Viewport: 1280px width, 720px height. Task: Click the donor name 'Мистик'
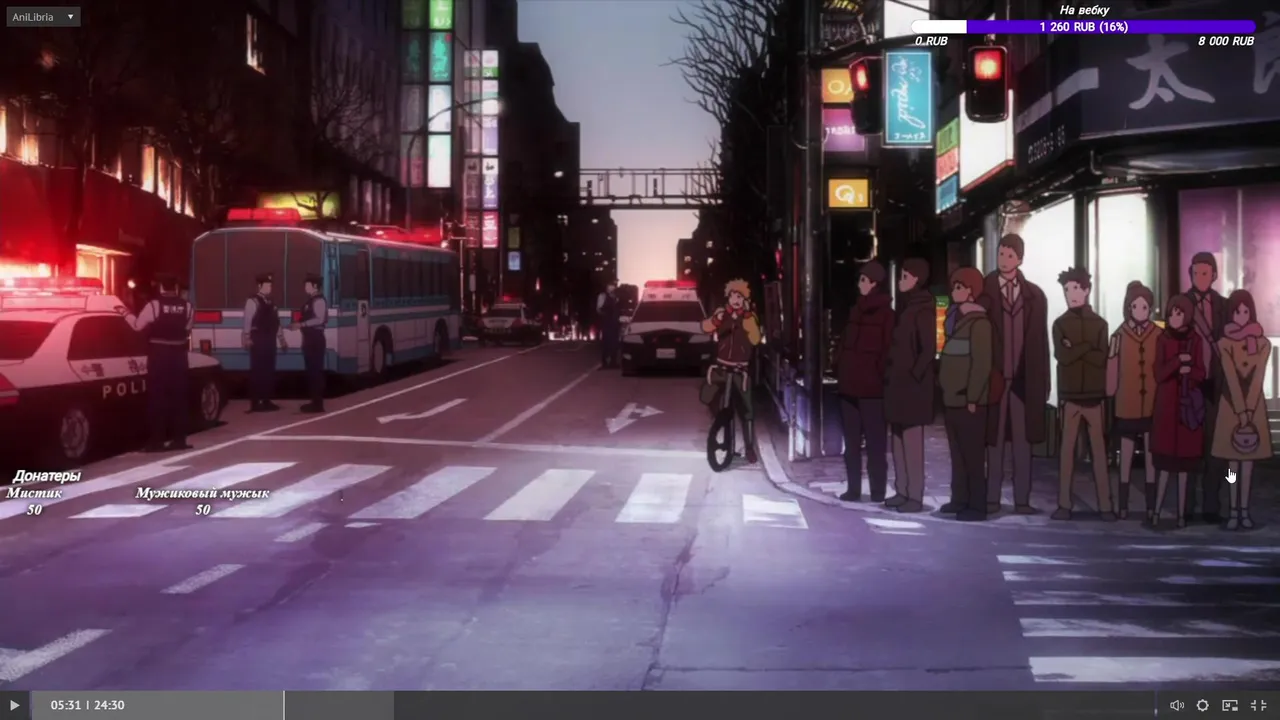[x=35, y=493]
